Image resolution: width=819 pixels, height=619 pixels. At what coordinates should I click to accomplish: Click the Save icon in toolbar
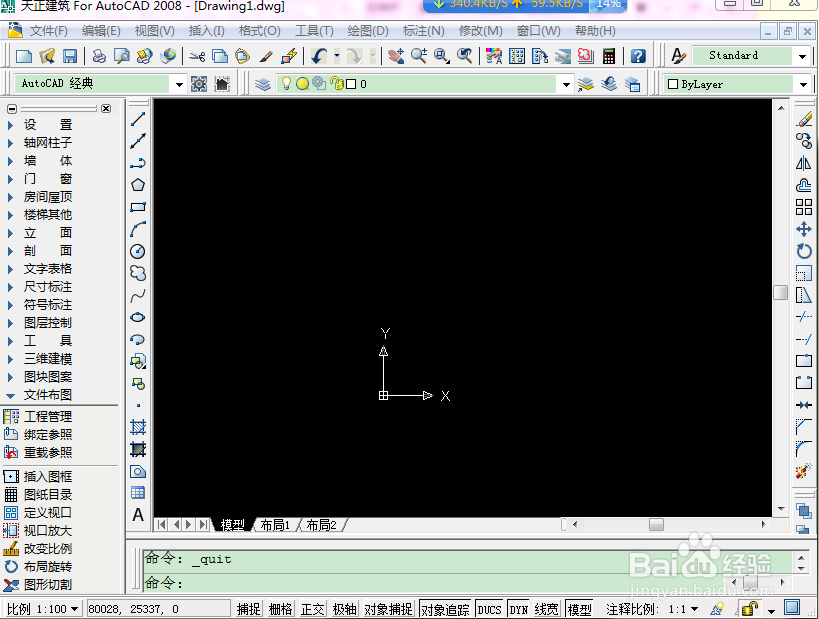tap(69, 56)
